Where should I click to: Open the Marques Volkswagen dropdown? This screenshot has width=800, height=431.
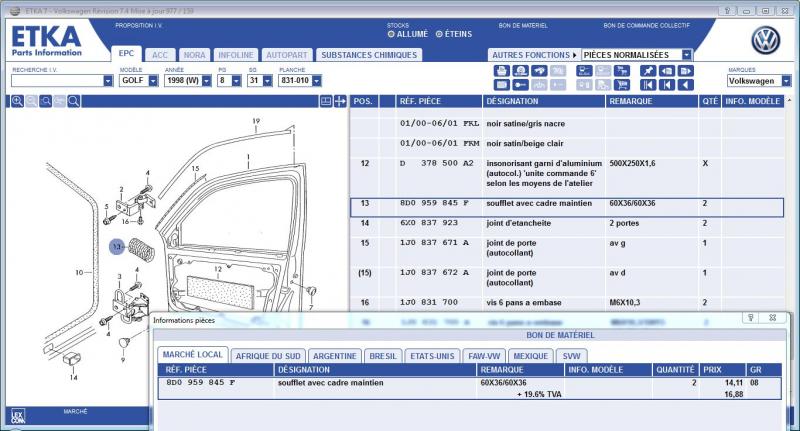786,81
